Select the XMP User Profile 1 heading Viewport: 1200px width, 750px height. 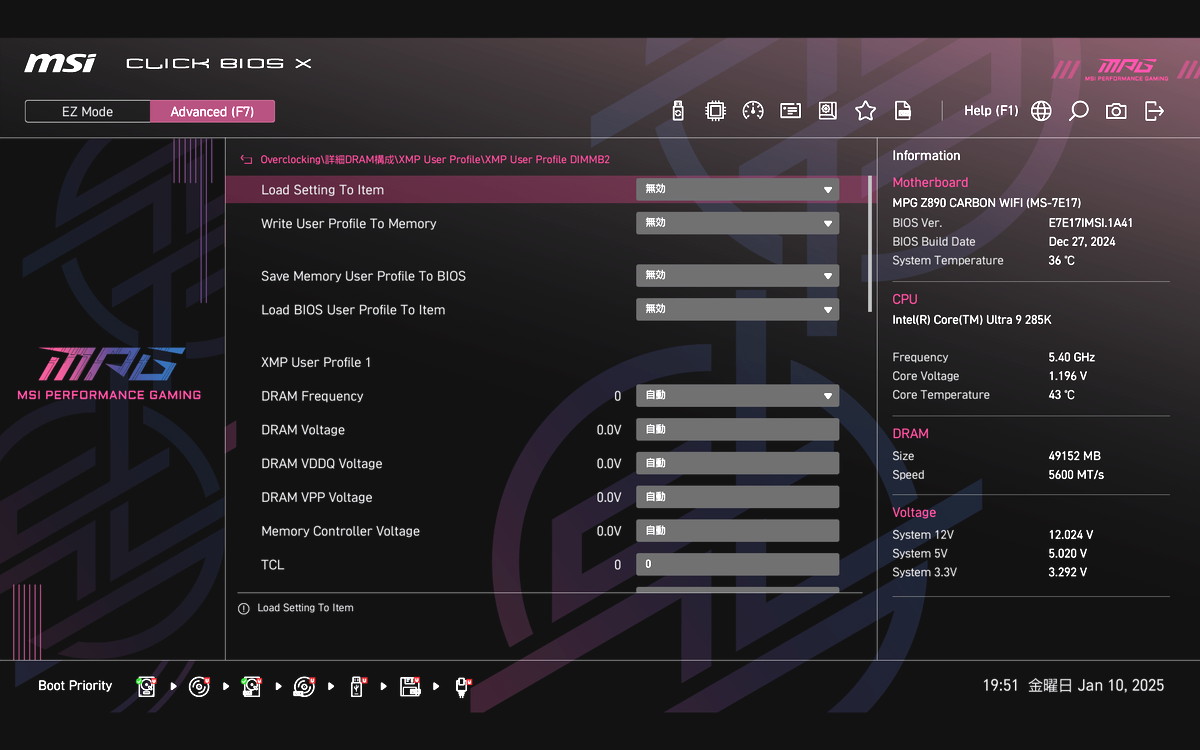coord(316,362)
